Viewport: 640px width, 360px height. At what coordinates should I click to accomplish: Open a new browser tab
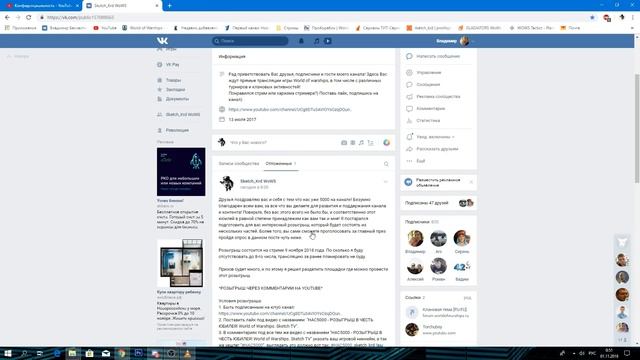169,6
